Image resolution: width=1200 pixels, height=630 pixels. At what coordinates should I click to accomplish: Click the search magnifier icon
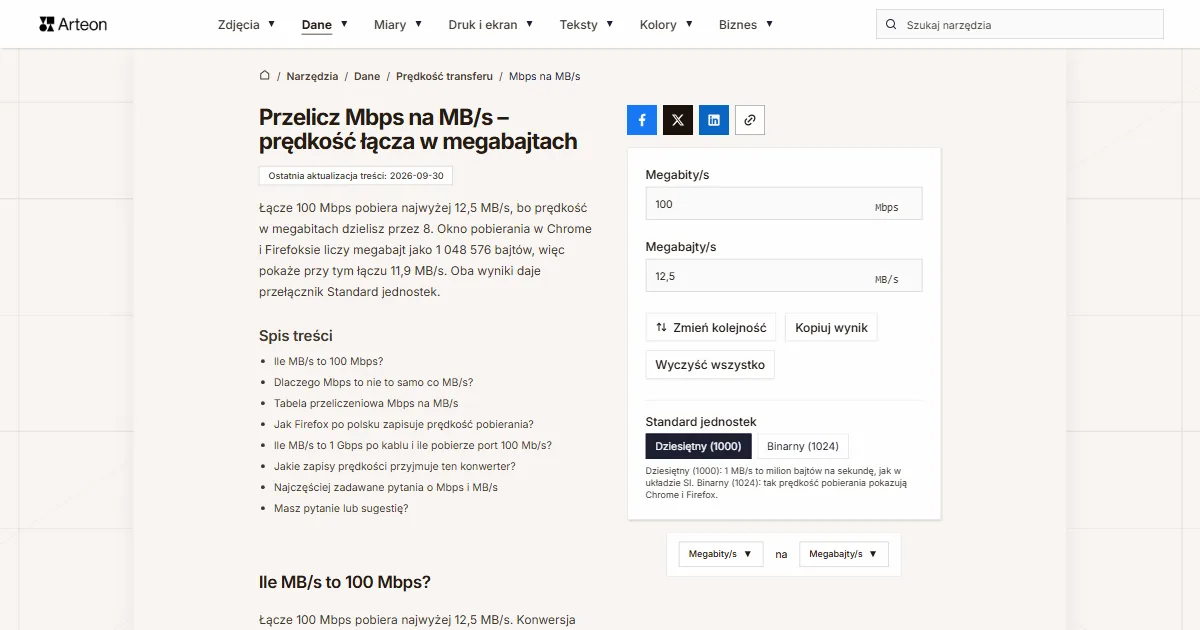point(891,25)
